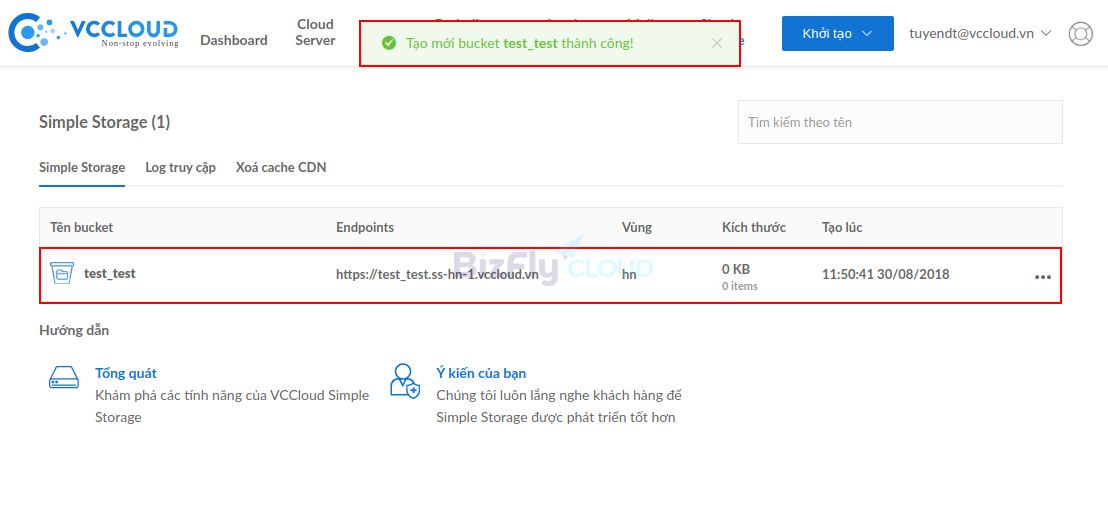
Task: Select the Simple Storage tab
Action: pos(82,167)
